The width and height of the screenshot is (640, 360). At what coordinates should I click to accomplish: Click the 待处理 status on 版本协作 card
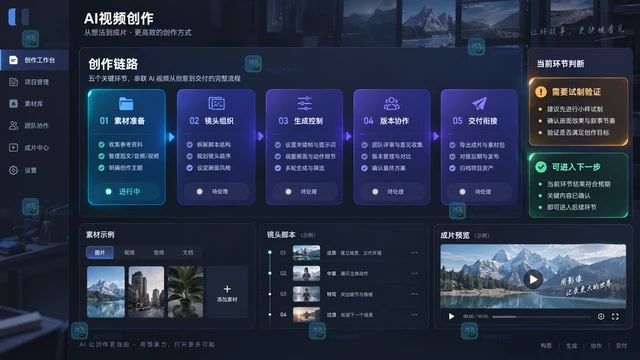(392, 191)
